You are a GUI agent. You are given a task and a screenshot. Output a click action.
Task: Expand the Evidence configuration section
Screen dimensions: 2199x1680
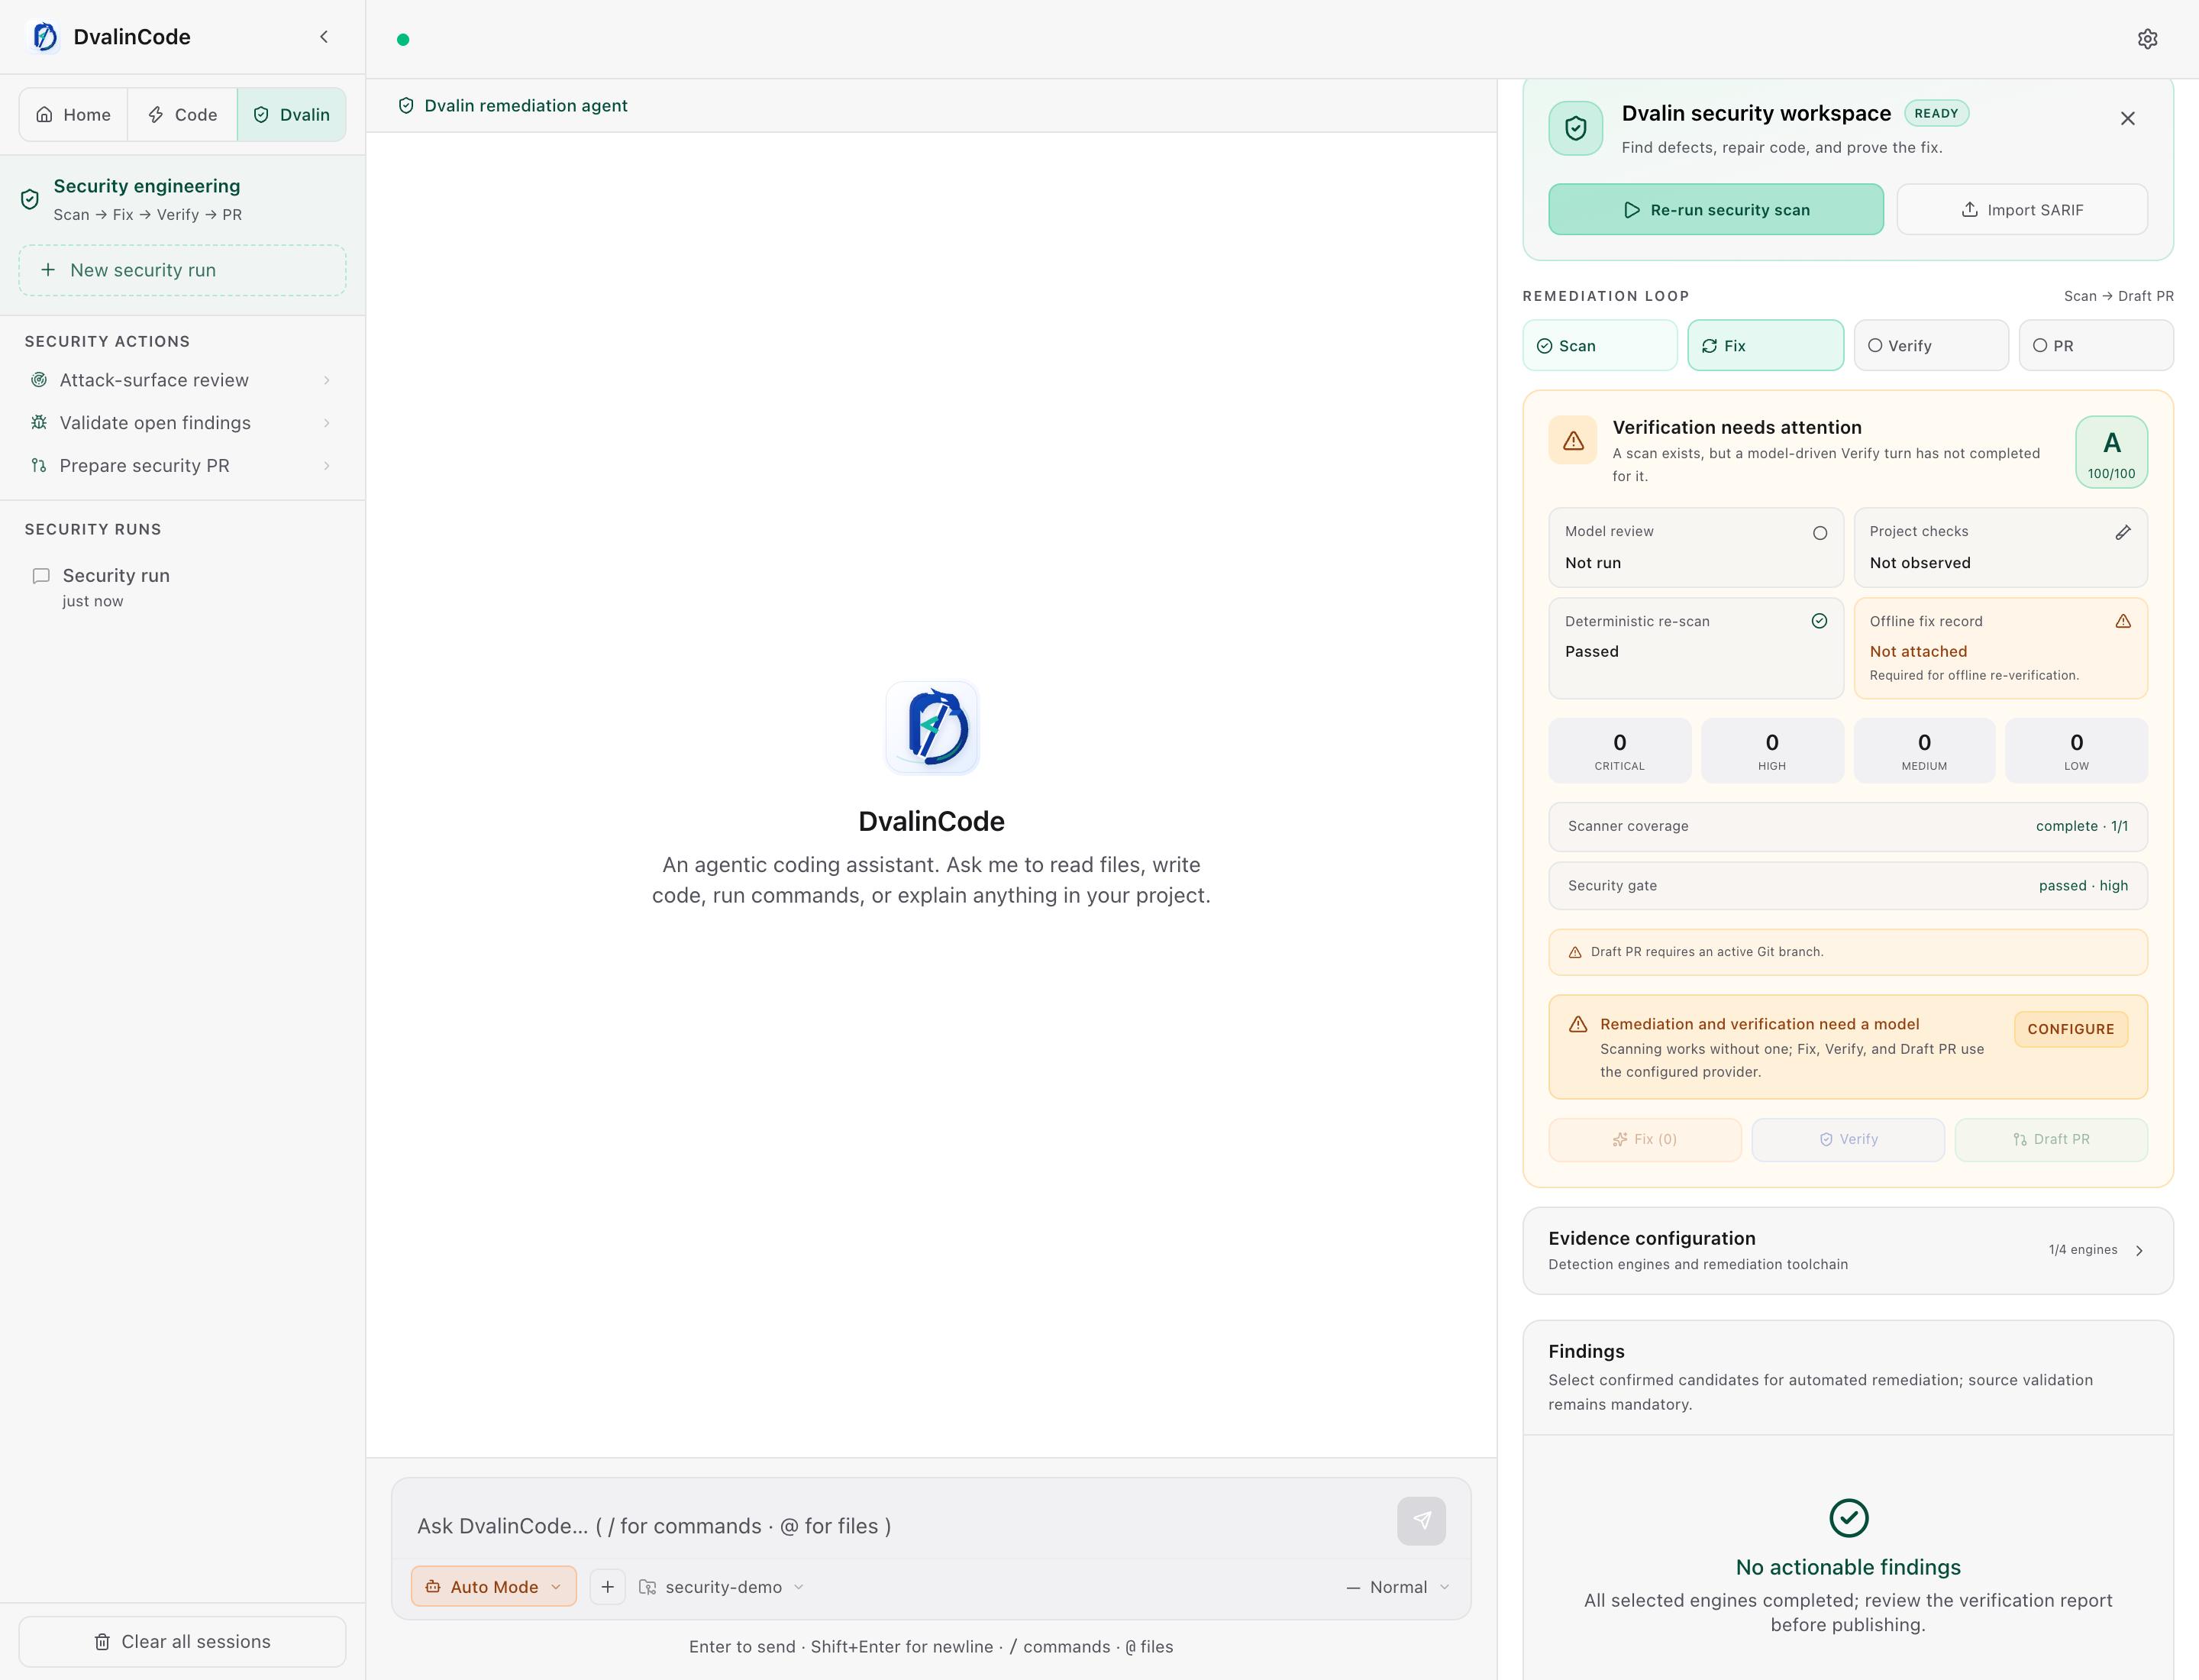1847,1251
